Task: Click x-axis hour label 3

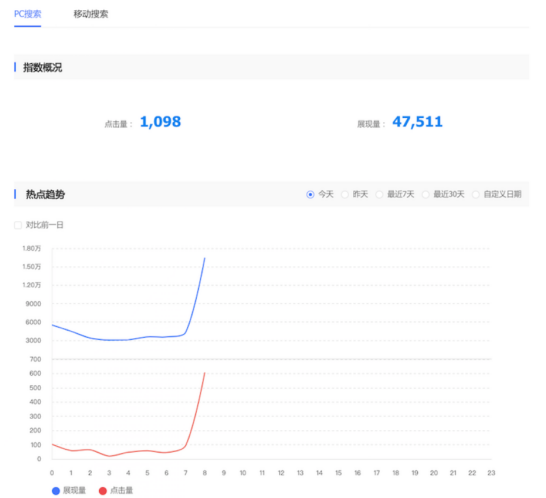Action: (x=109, y=473)
